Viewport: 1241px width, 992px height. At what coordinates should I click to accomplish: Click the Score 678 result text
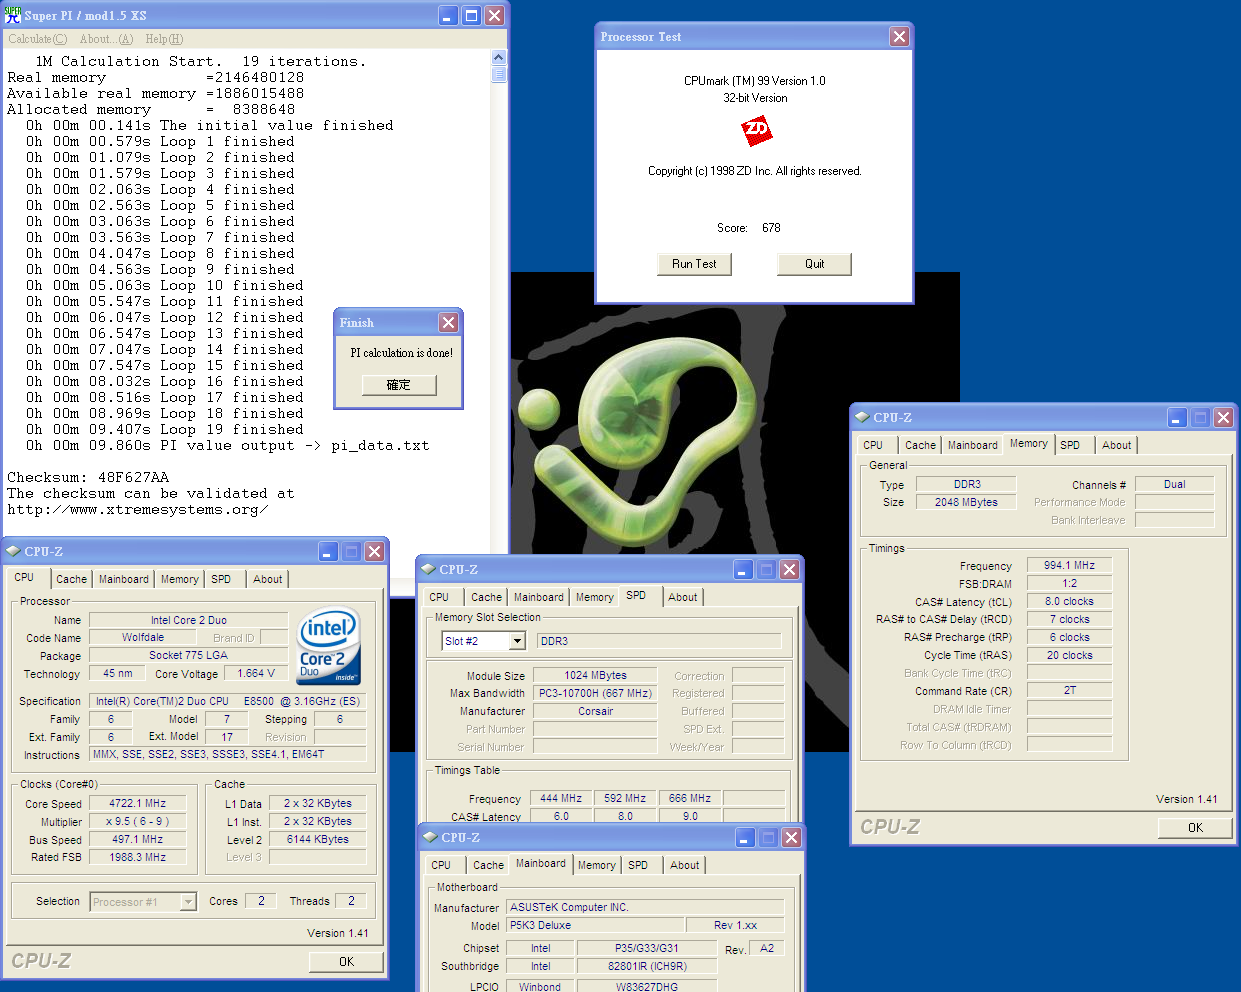(749, 228)
